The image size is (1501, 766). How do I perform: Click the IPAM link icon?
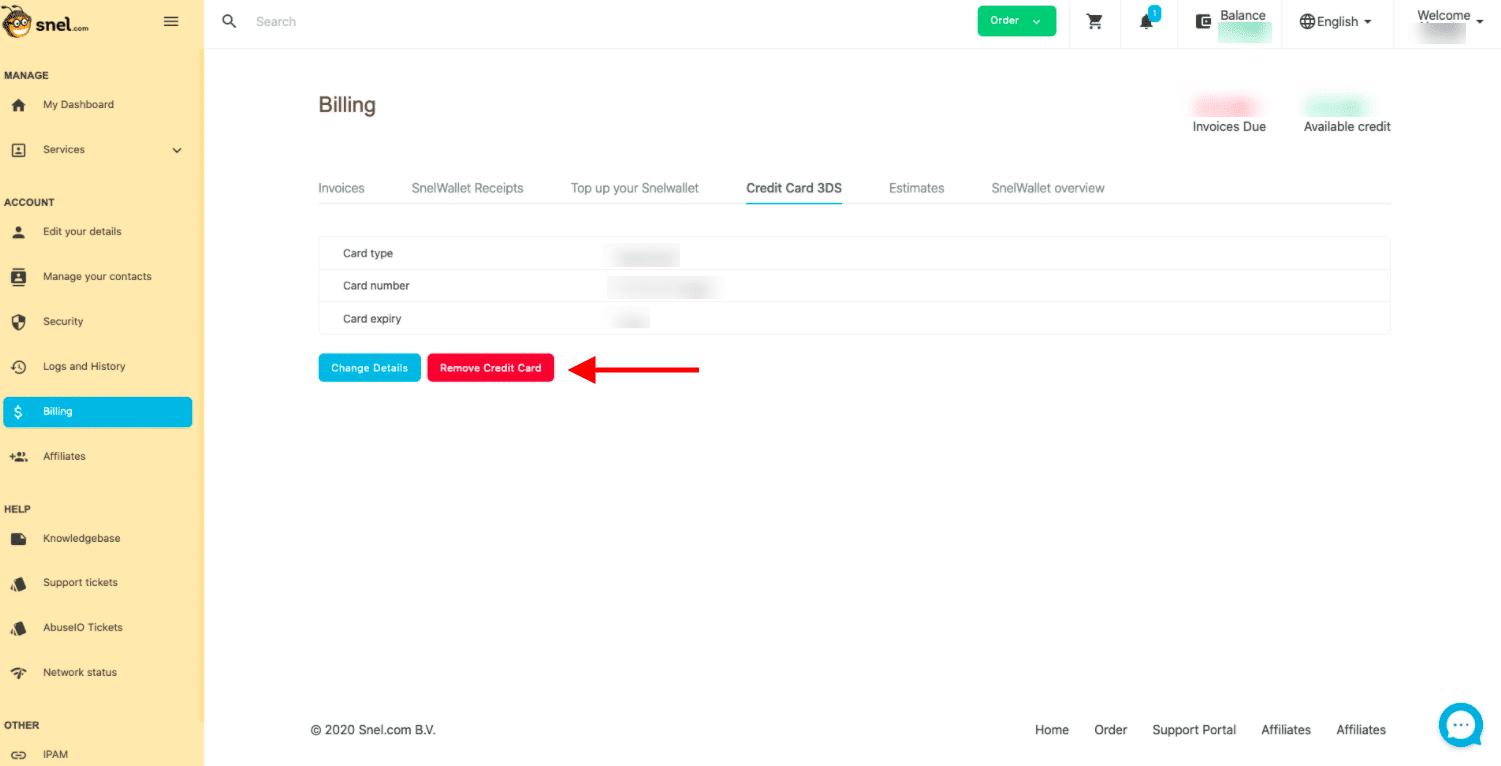click(x=18, y=755)
